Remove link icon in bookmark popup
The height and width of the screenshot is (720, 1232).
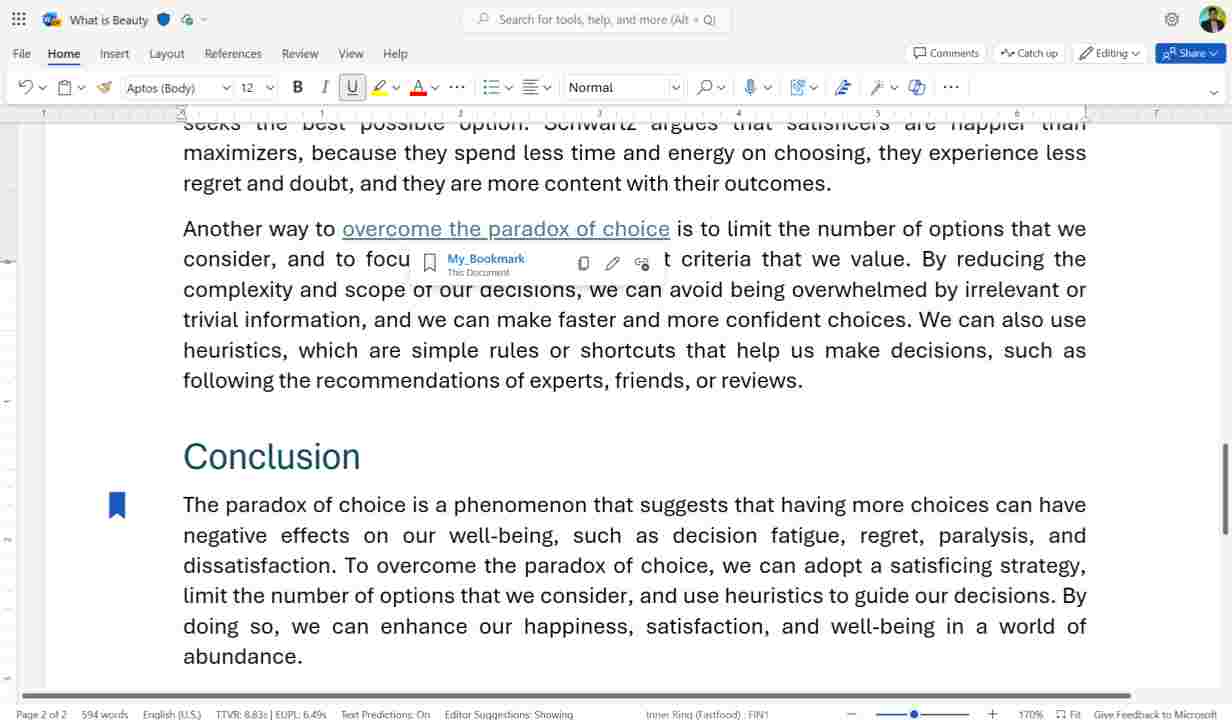(x=642, y=264)
